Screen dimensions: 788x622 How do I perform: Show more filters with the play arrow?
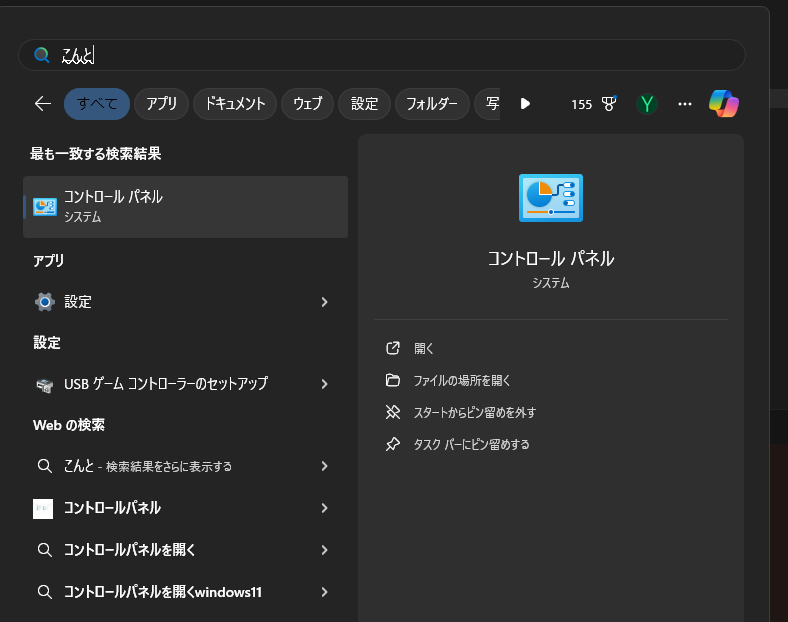tap(525, 104)
